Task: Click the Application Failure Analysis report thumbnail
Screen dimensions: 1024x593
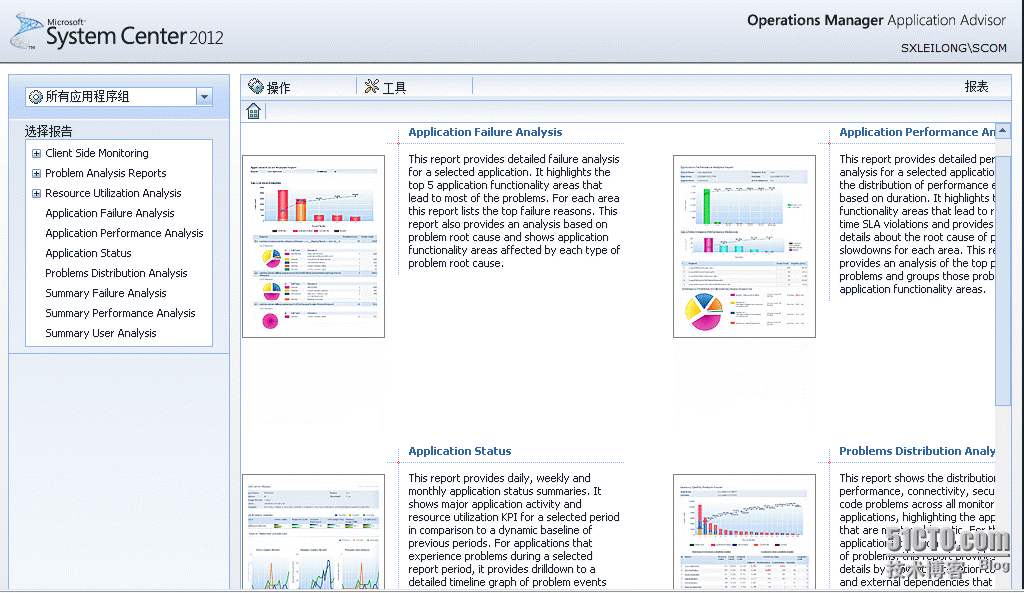Action: (313, 246)
